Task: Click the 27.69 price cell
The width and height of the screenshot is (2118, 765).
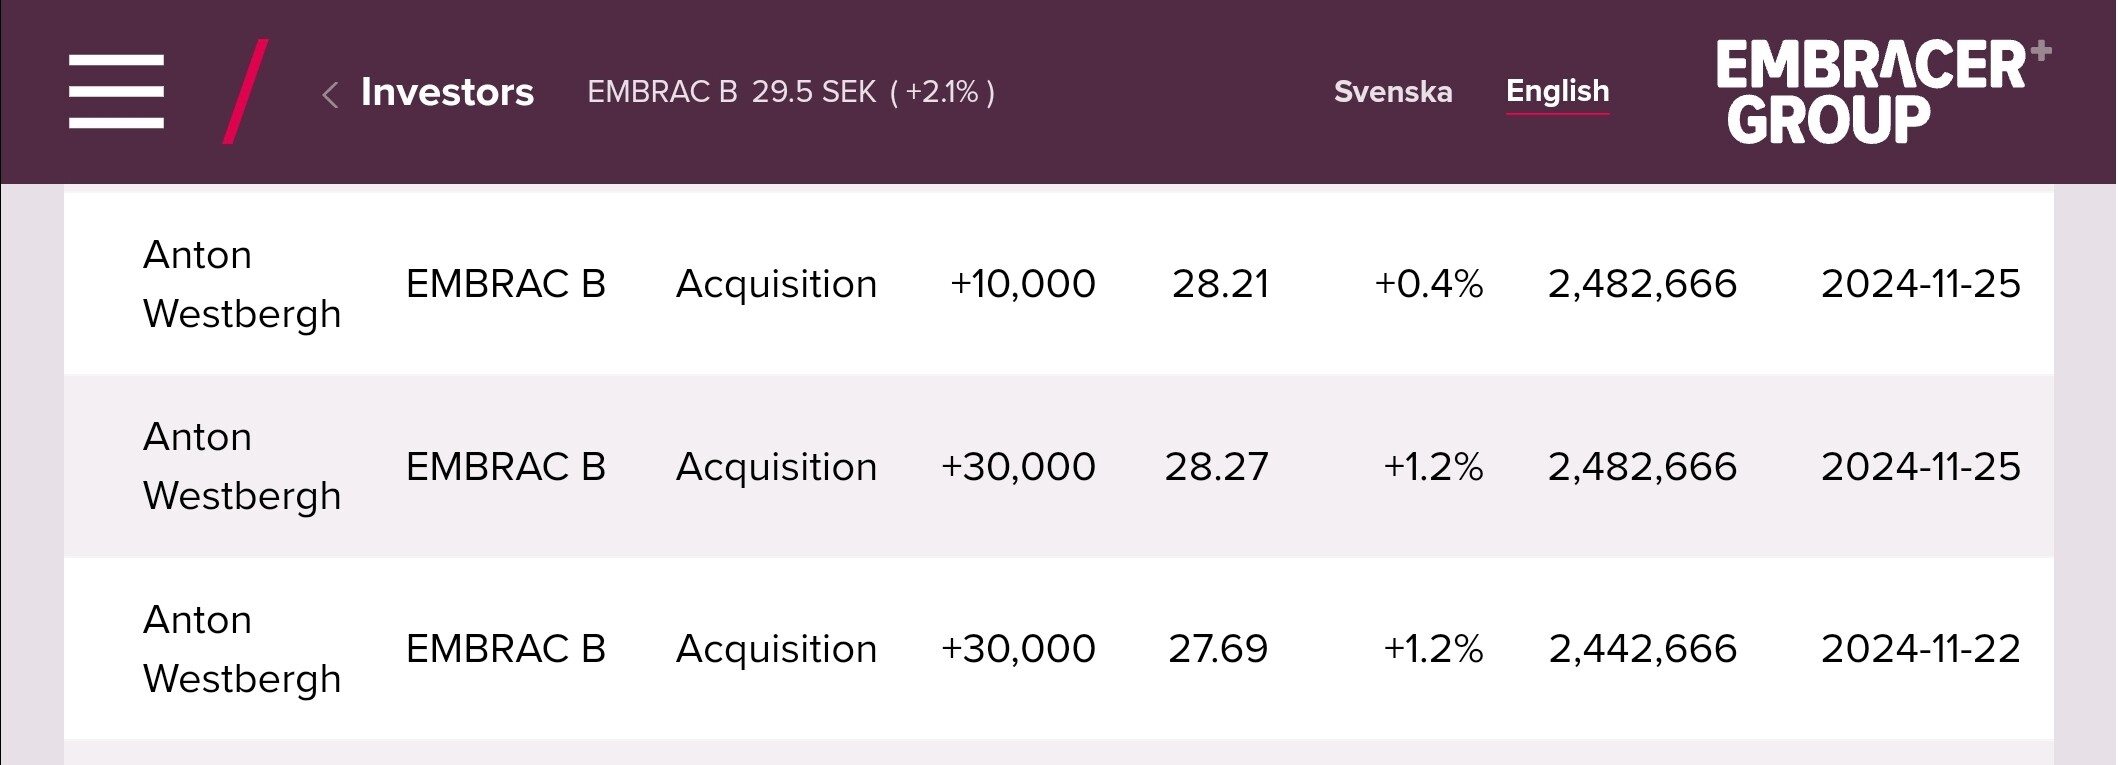Action: click(1217, 649)
